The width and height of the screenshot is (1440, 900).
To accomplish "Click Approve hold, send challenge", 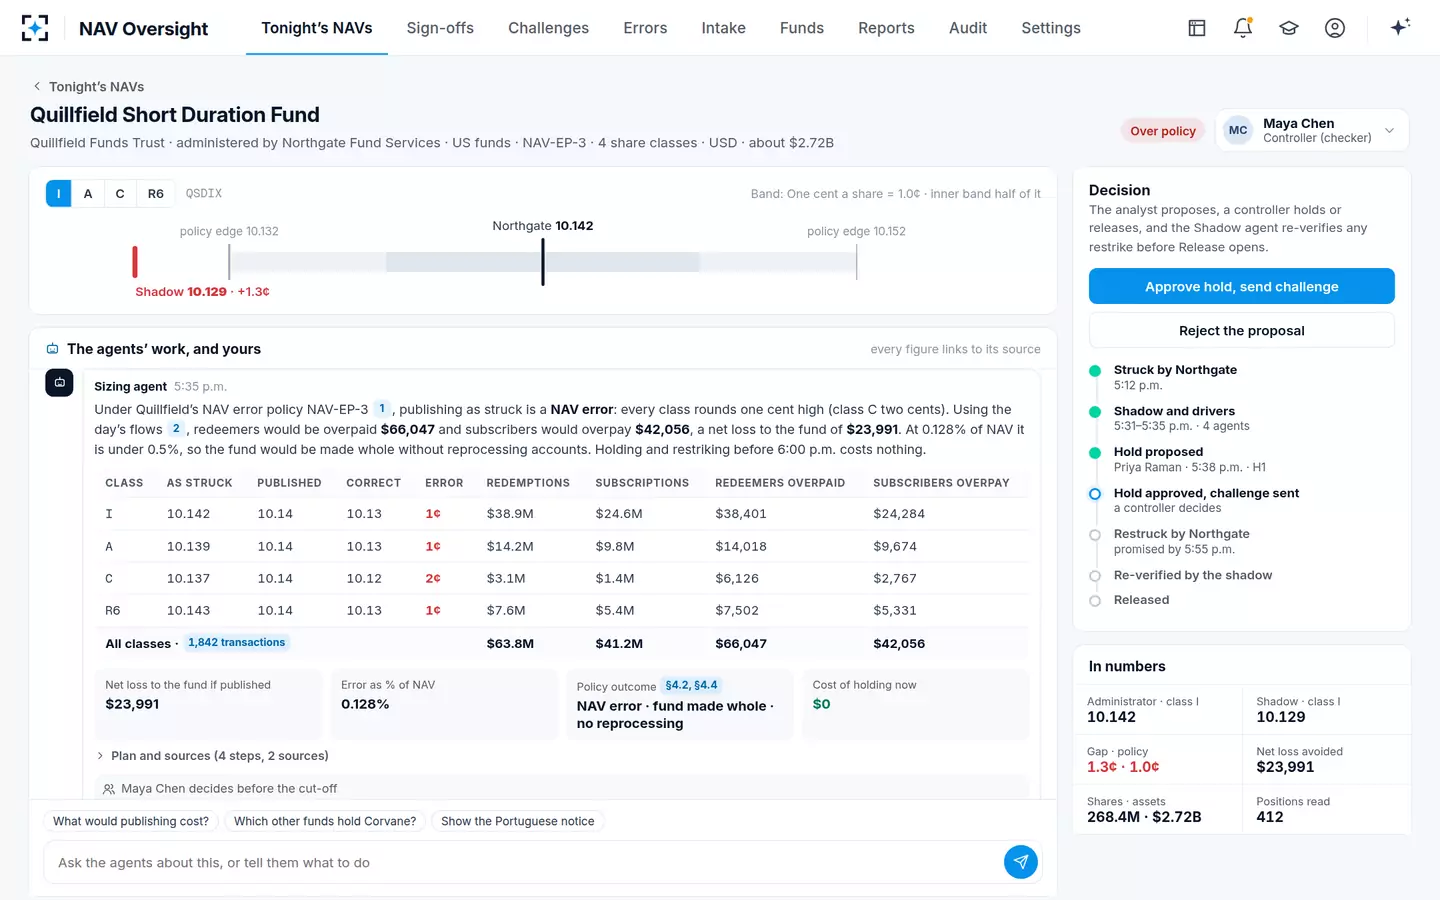I will pos(1241,286).
